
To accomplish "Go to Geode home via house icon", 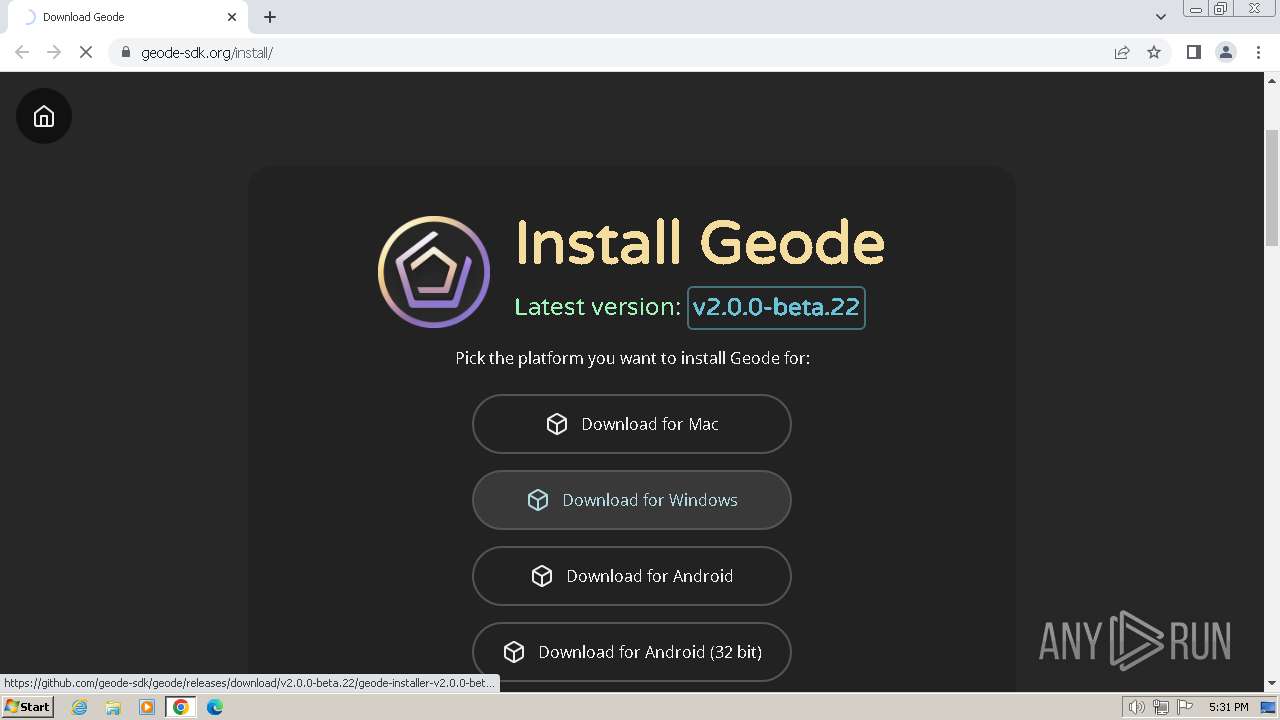I will [x=44, y=116].
